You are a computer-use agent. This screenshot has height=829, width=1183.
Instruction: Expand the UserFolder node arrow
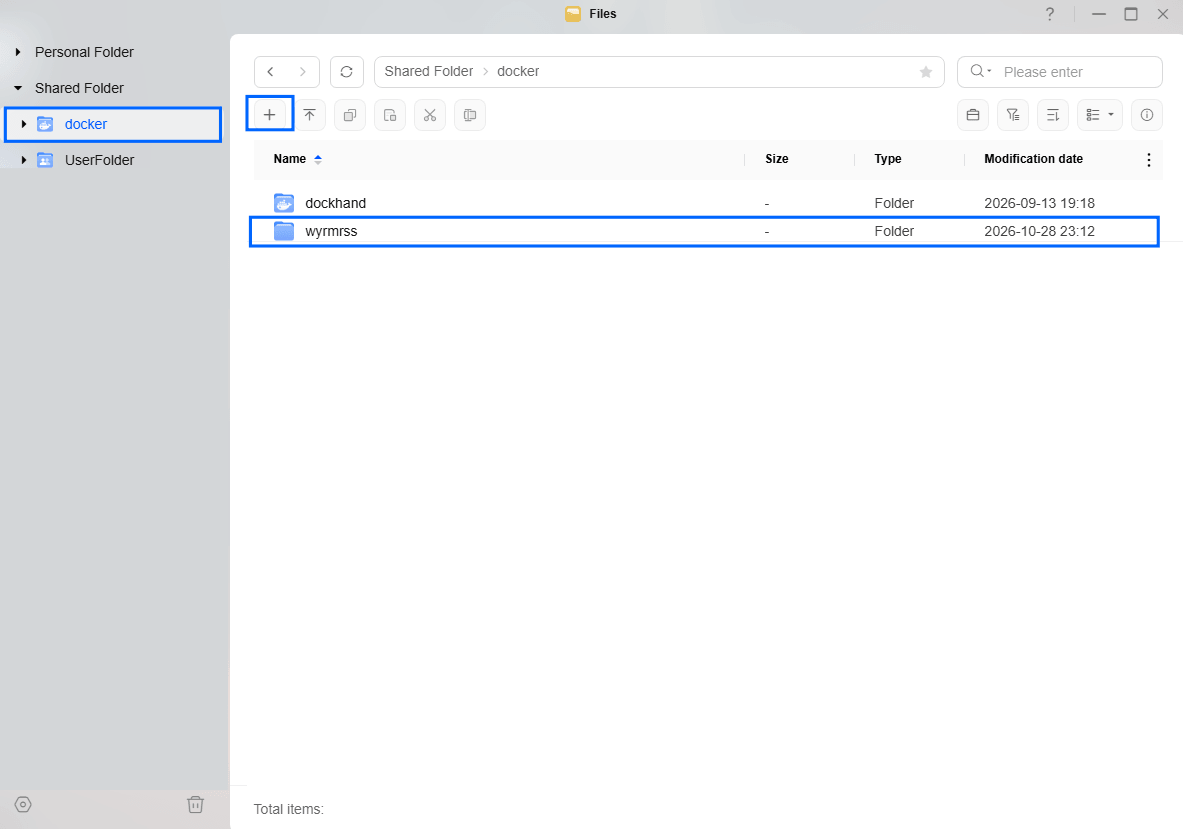coord(24,160)
